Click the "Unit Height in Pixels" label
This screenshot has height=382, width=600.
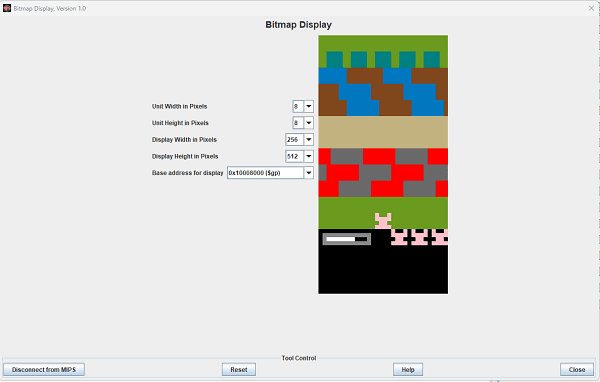180,123
